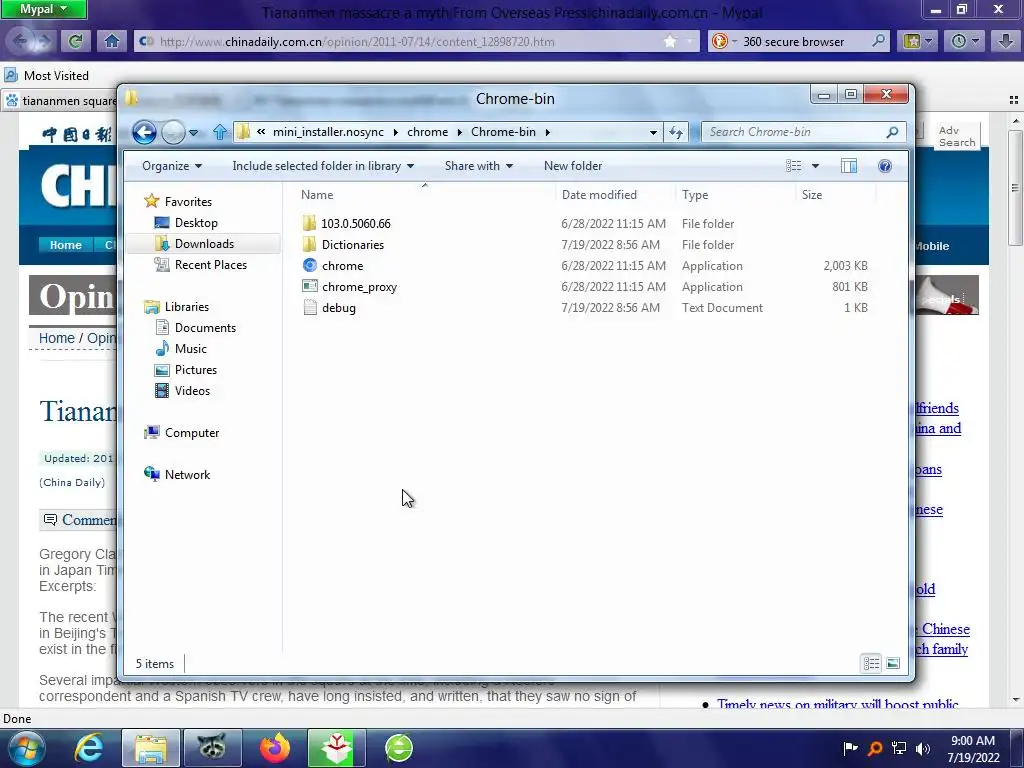The image size is (1024, 768).
Task: Select Pictures library
Action: click(x=195, y=370)
